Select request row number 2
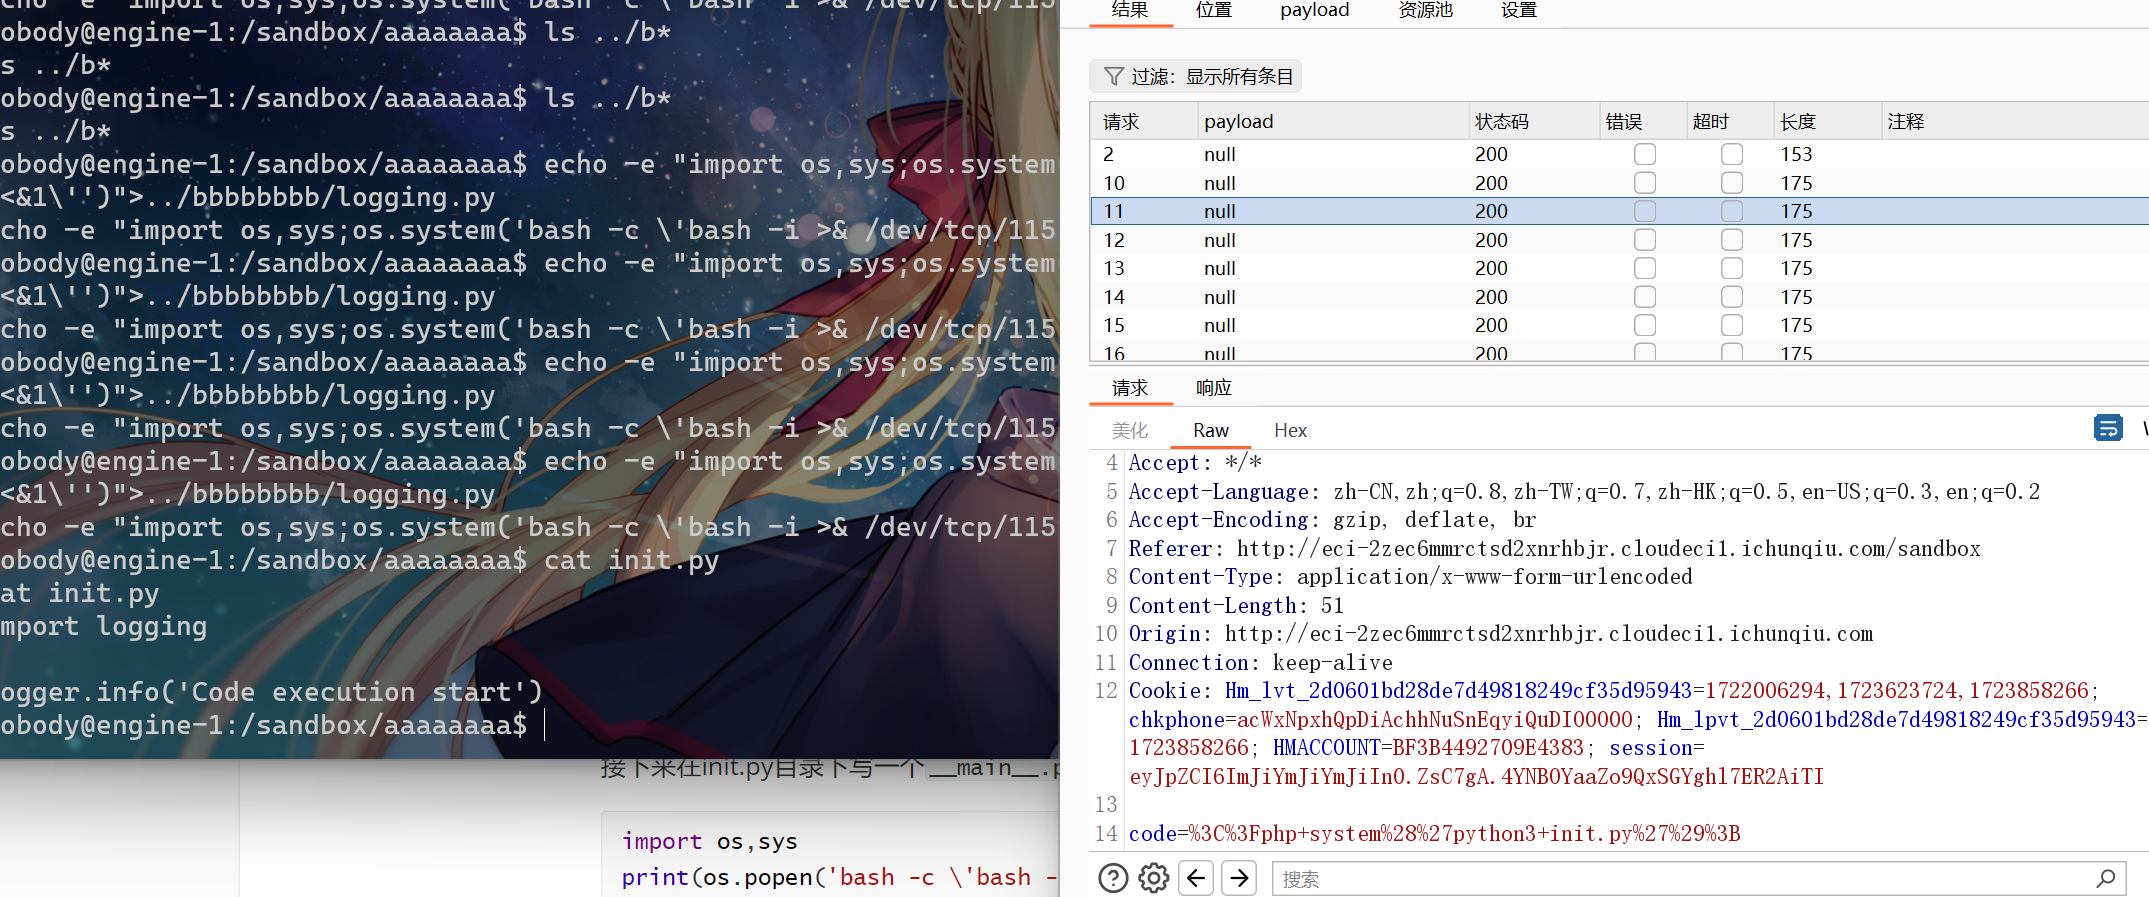Screen dimensions: 2149x897 click(1619, 154)
